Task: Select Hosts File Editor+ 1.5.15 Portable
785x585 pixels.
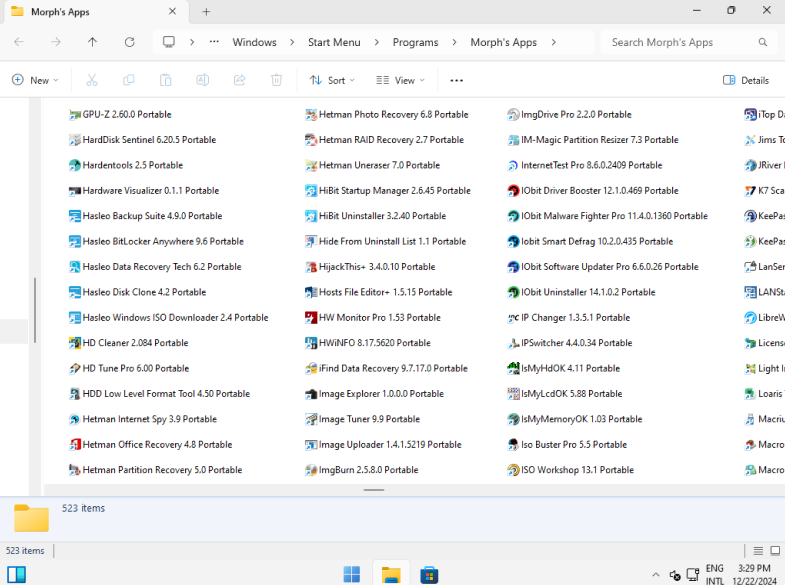Action: pyautogui.click(x=378, y=292)
